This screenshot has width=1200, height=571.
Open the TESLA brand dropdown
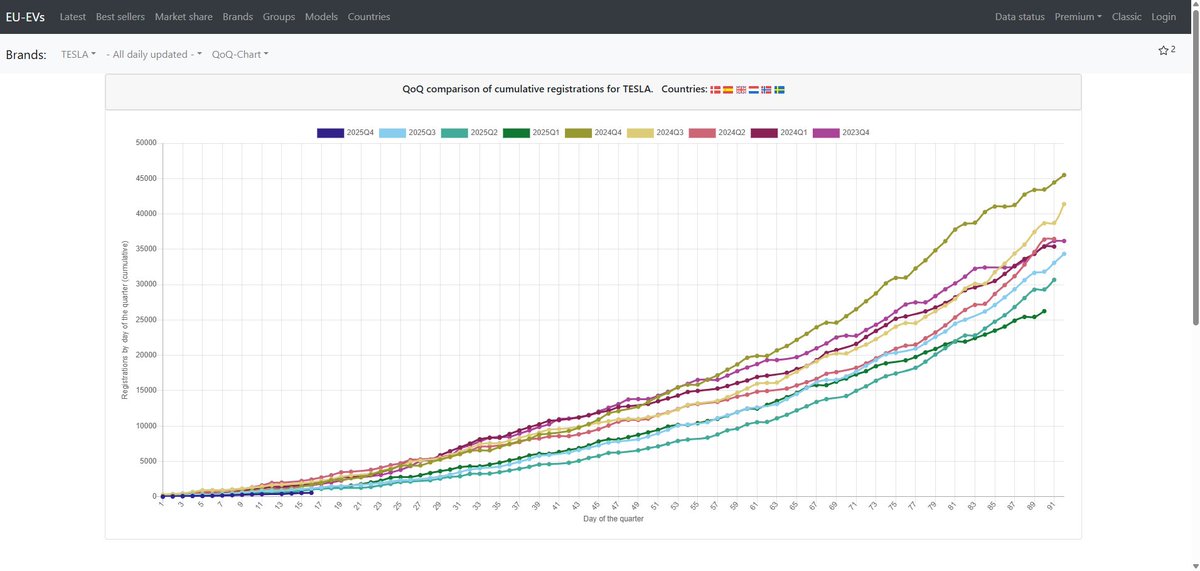(x=79, y=55)
